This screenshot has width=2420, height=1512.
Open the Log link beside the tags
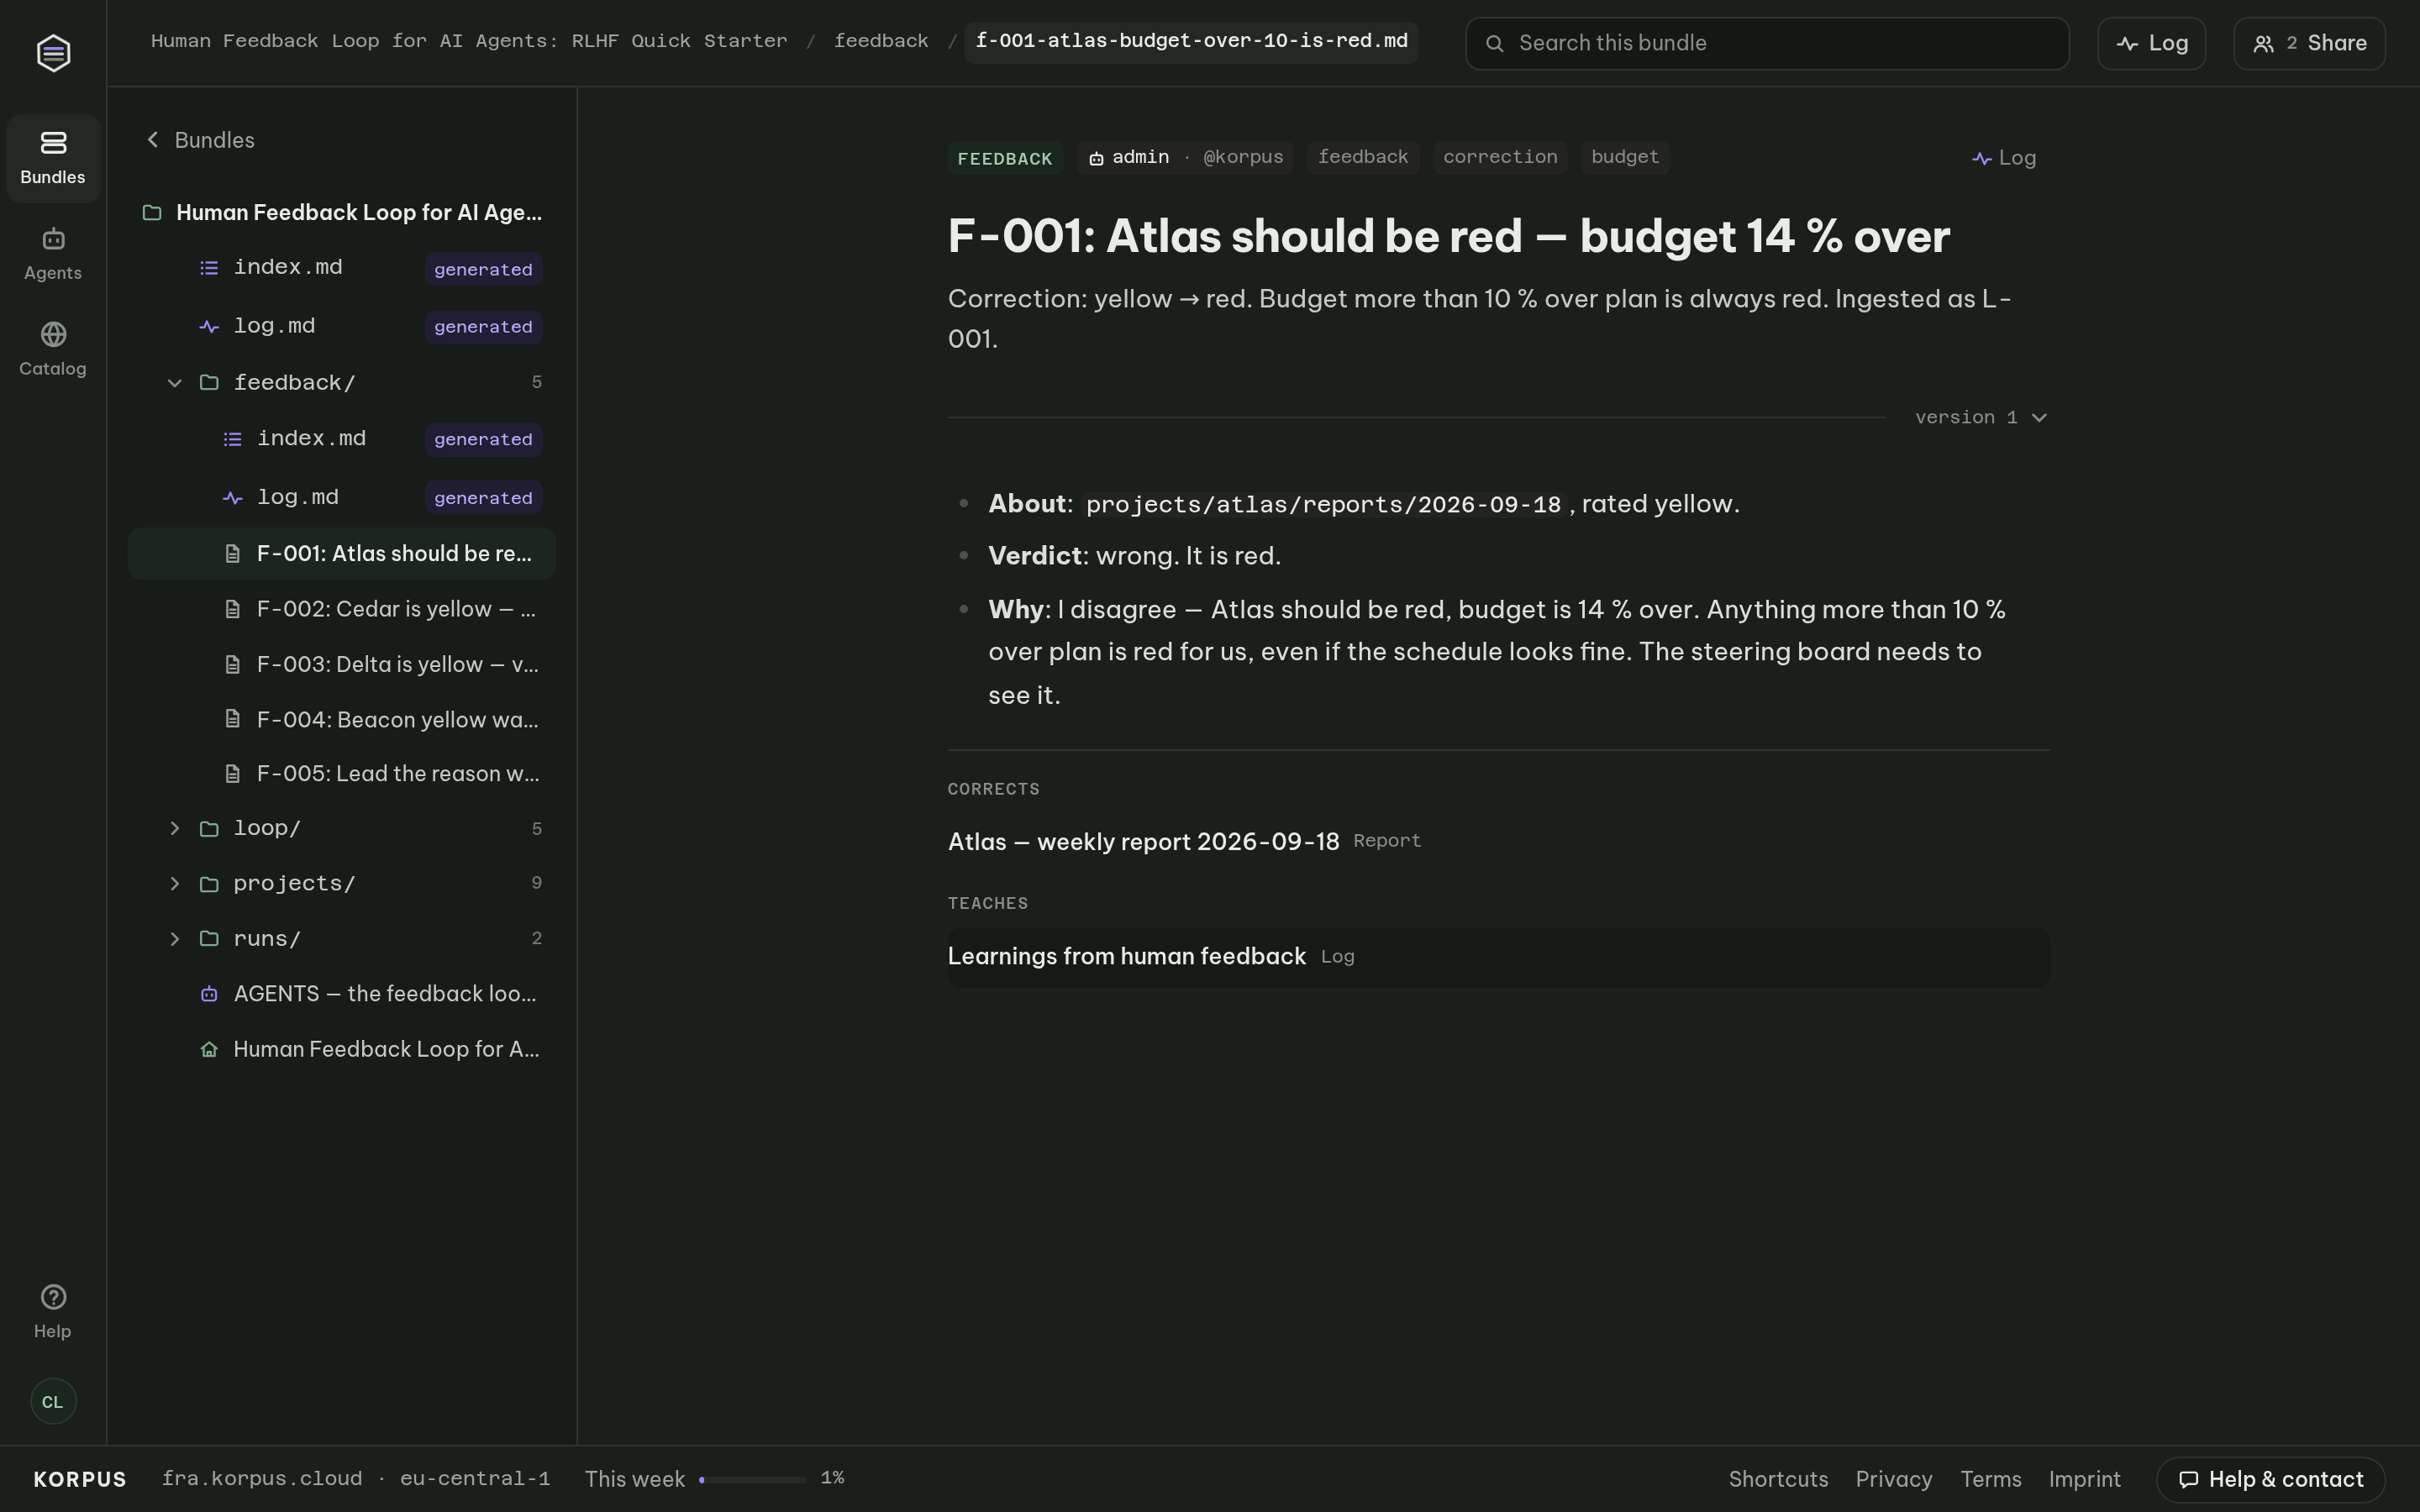(x=2004, y=158)
